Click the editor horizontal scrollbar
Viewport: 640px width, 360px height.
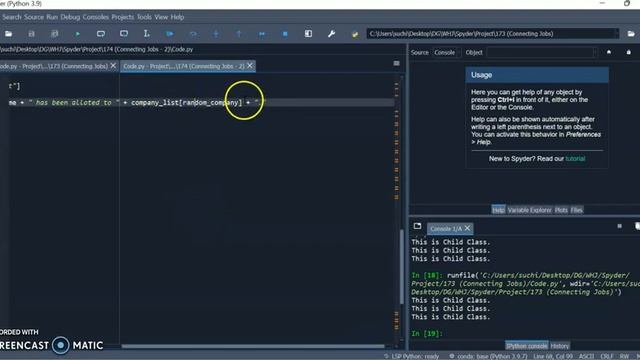click(x=253, y=346)
